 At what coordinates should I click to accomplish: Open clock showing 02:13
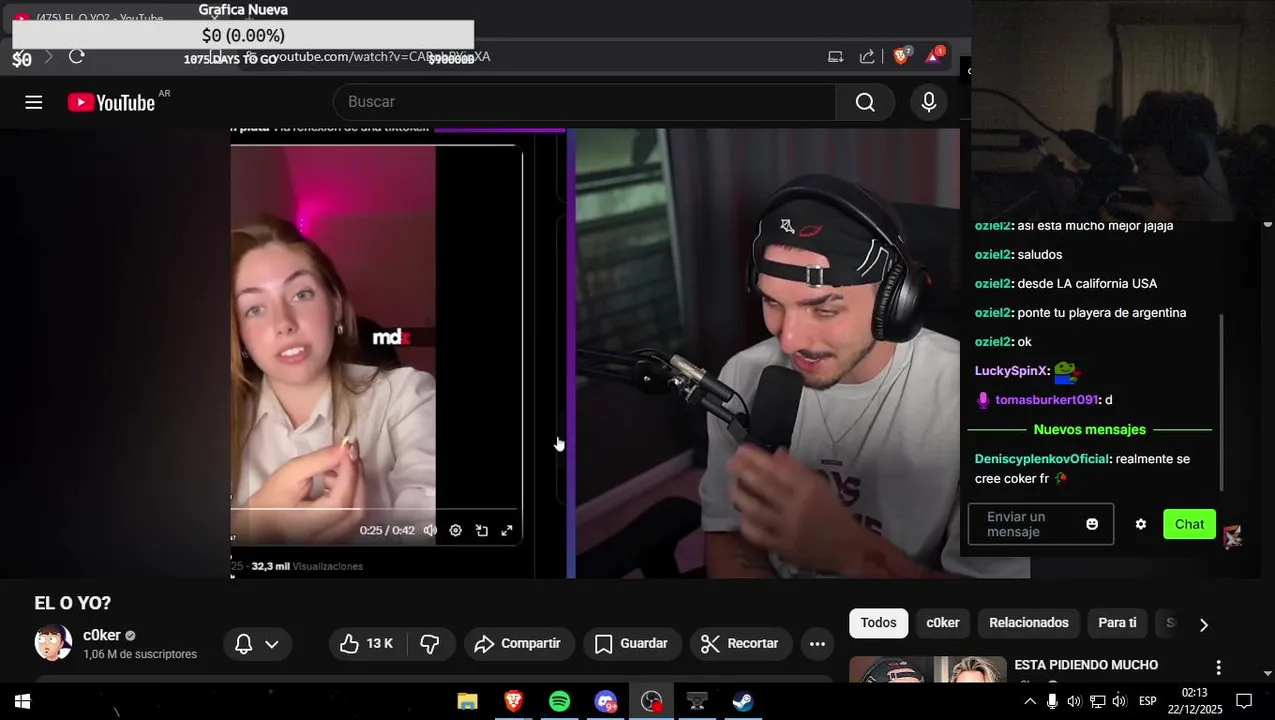point(1195,702)
